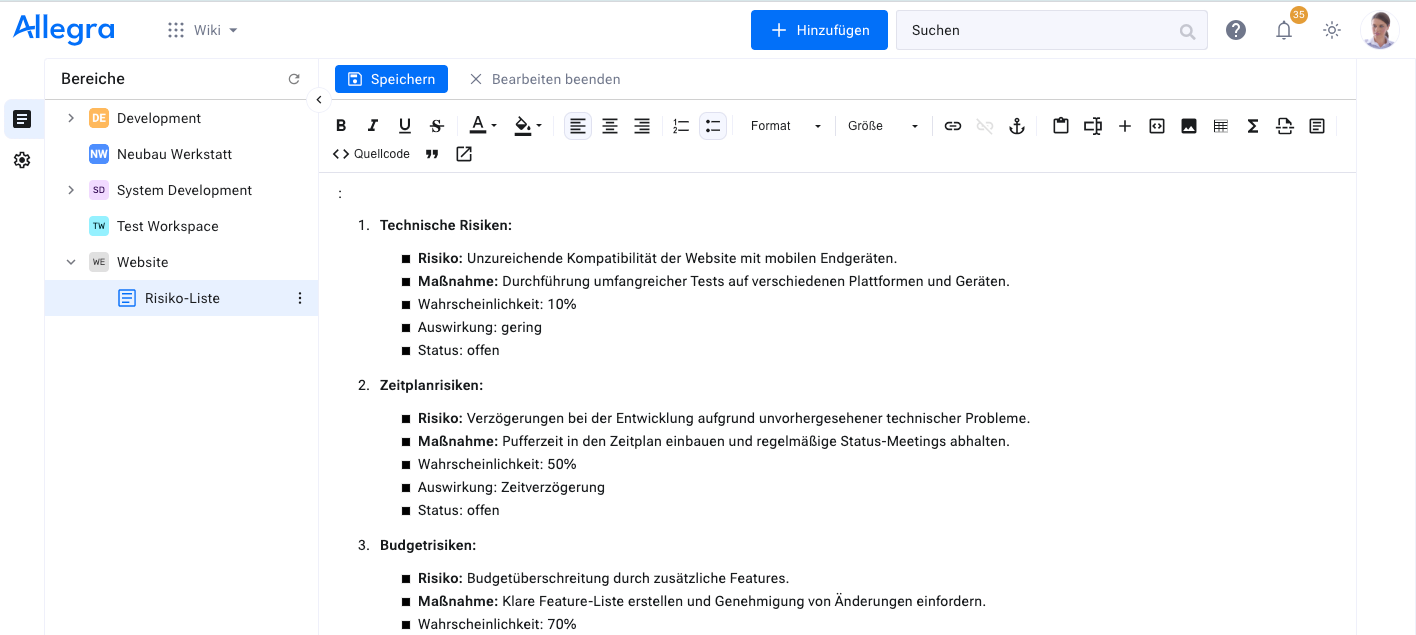Insert a table using the table icon
The image size is (1416, 635).
pos(1221,126)
